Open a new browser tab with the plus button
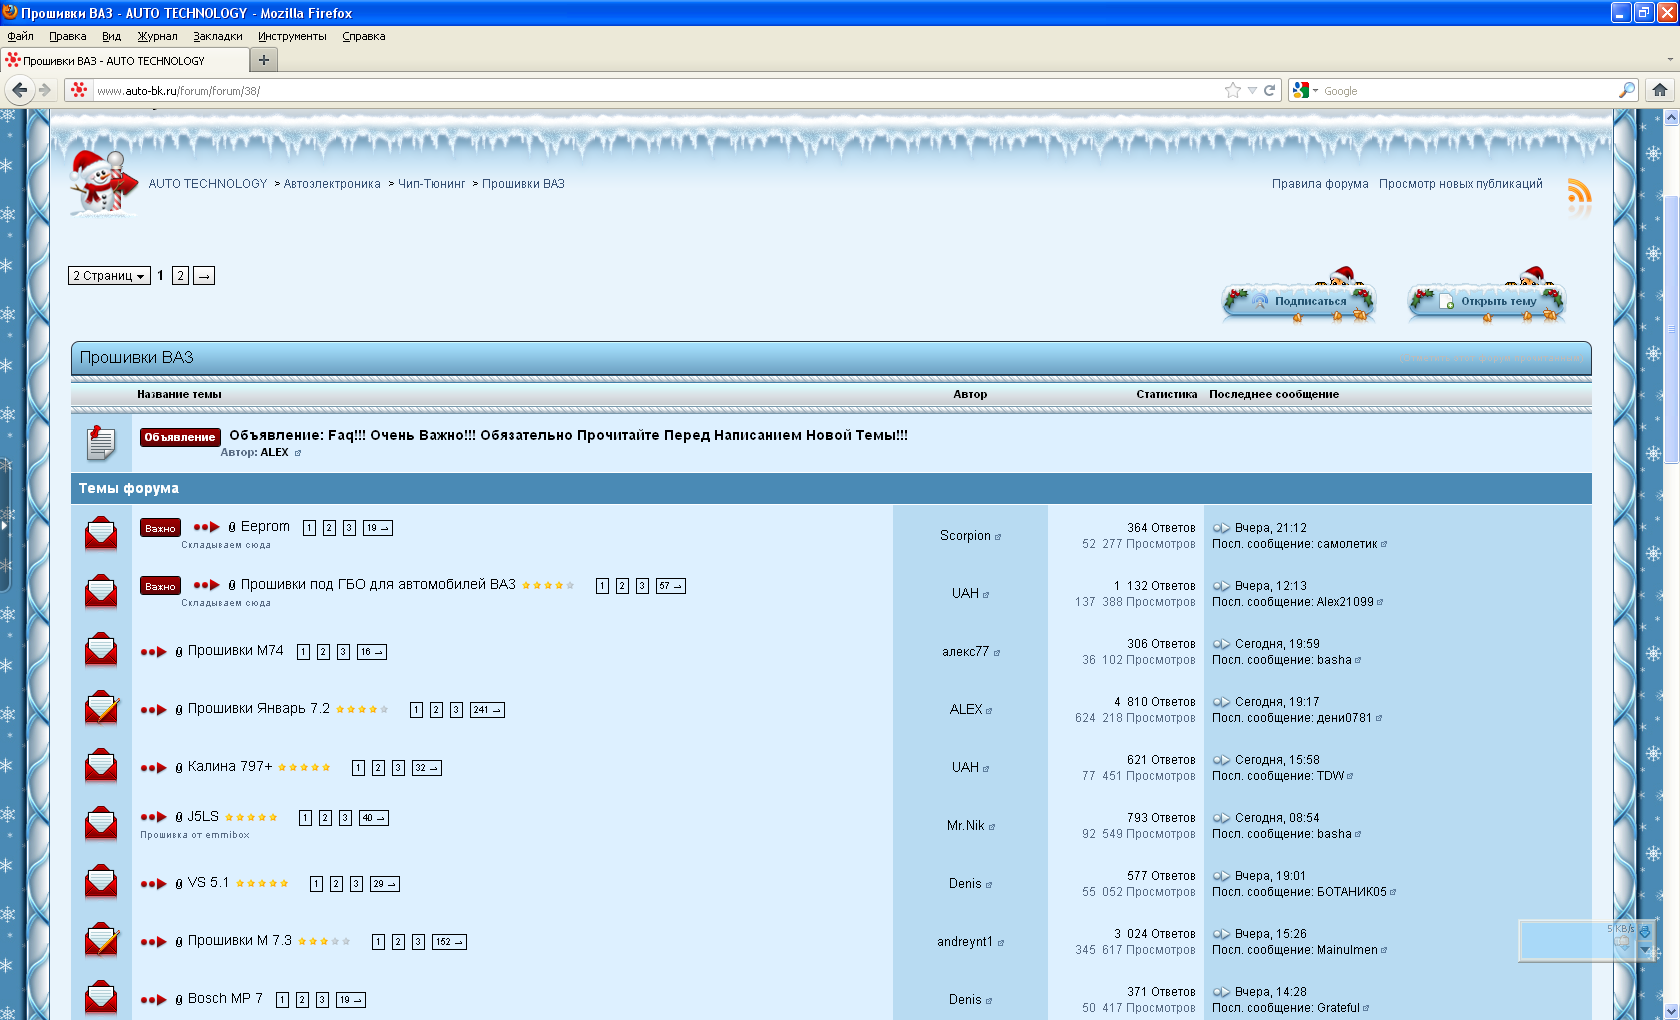Viewport: 1680px width, 1020px height. [264, 60]
